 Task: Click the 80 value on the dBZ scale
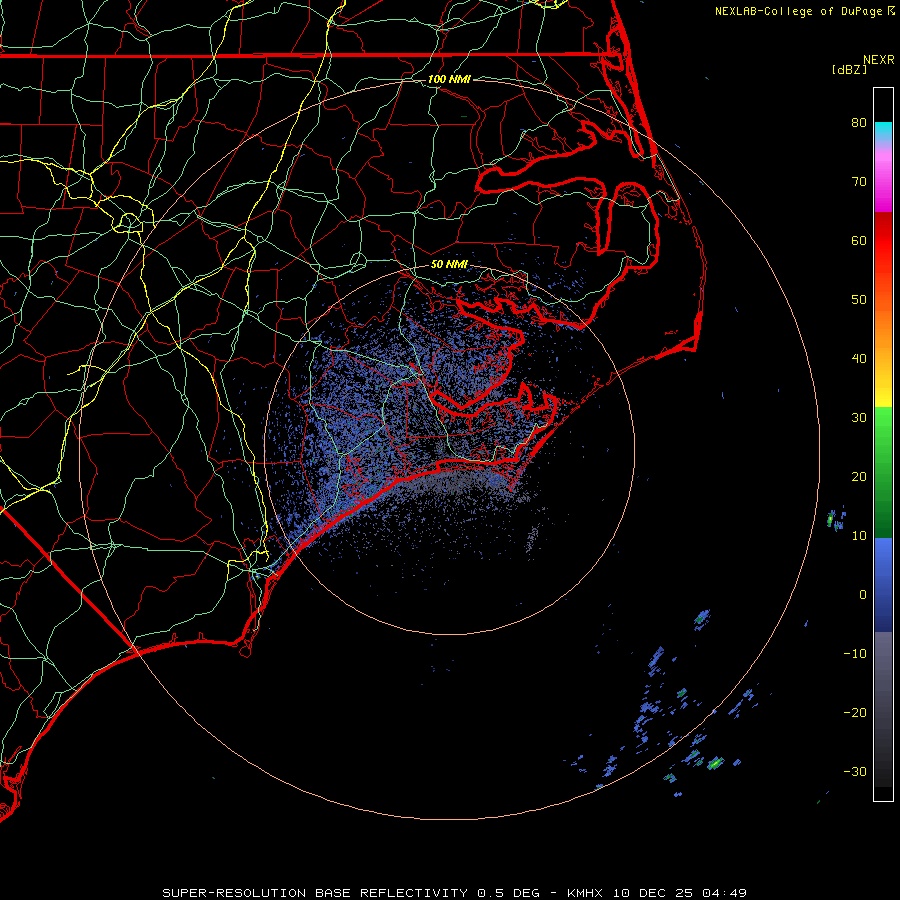(859, 123)
